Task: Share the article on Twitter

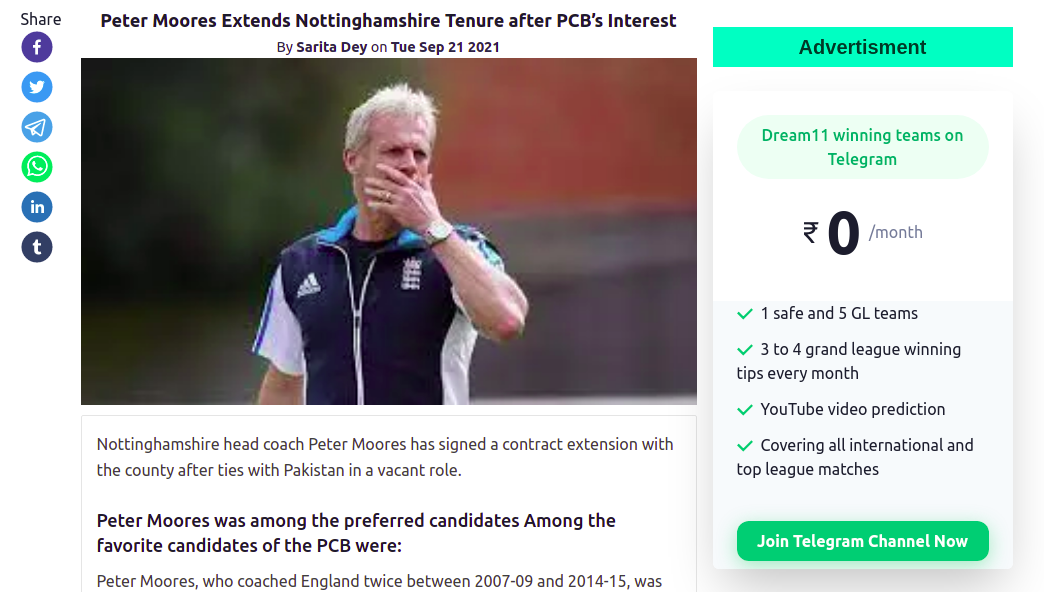Action: point(37,87)
